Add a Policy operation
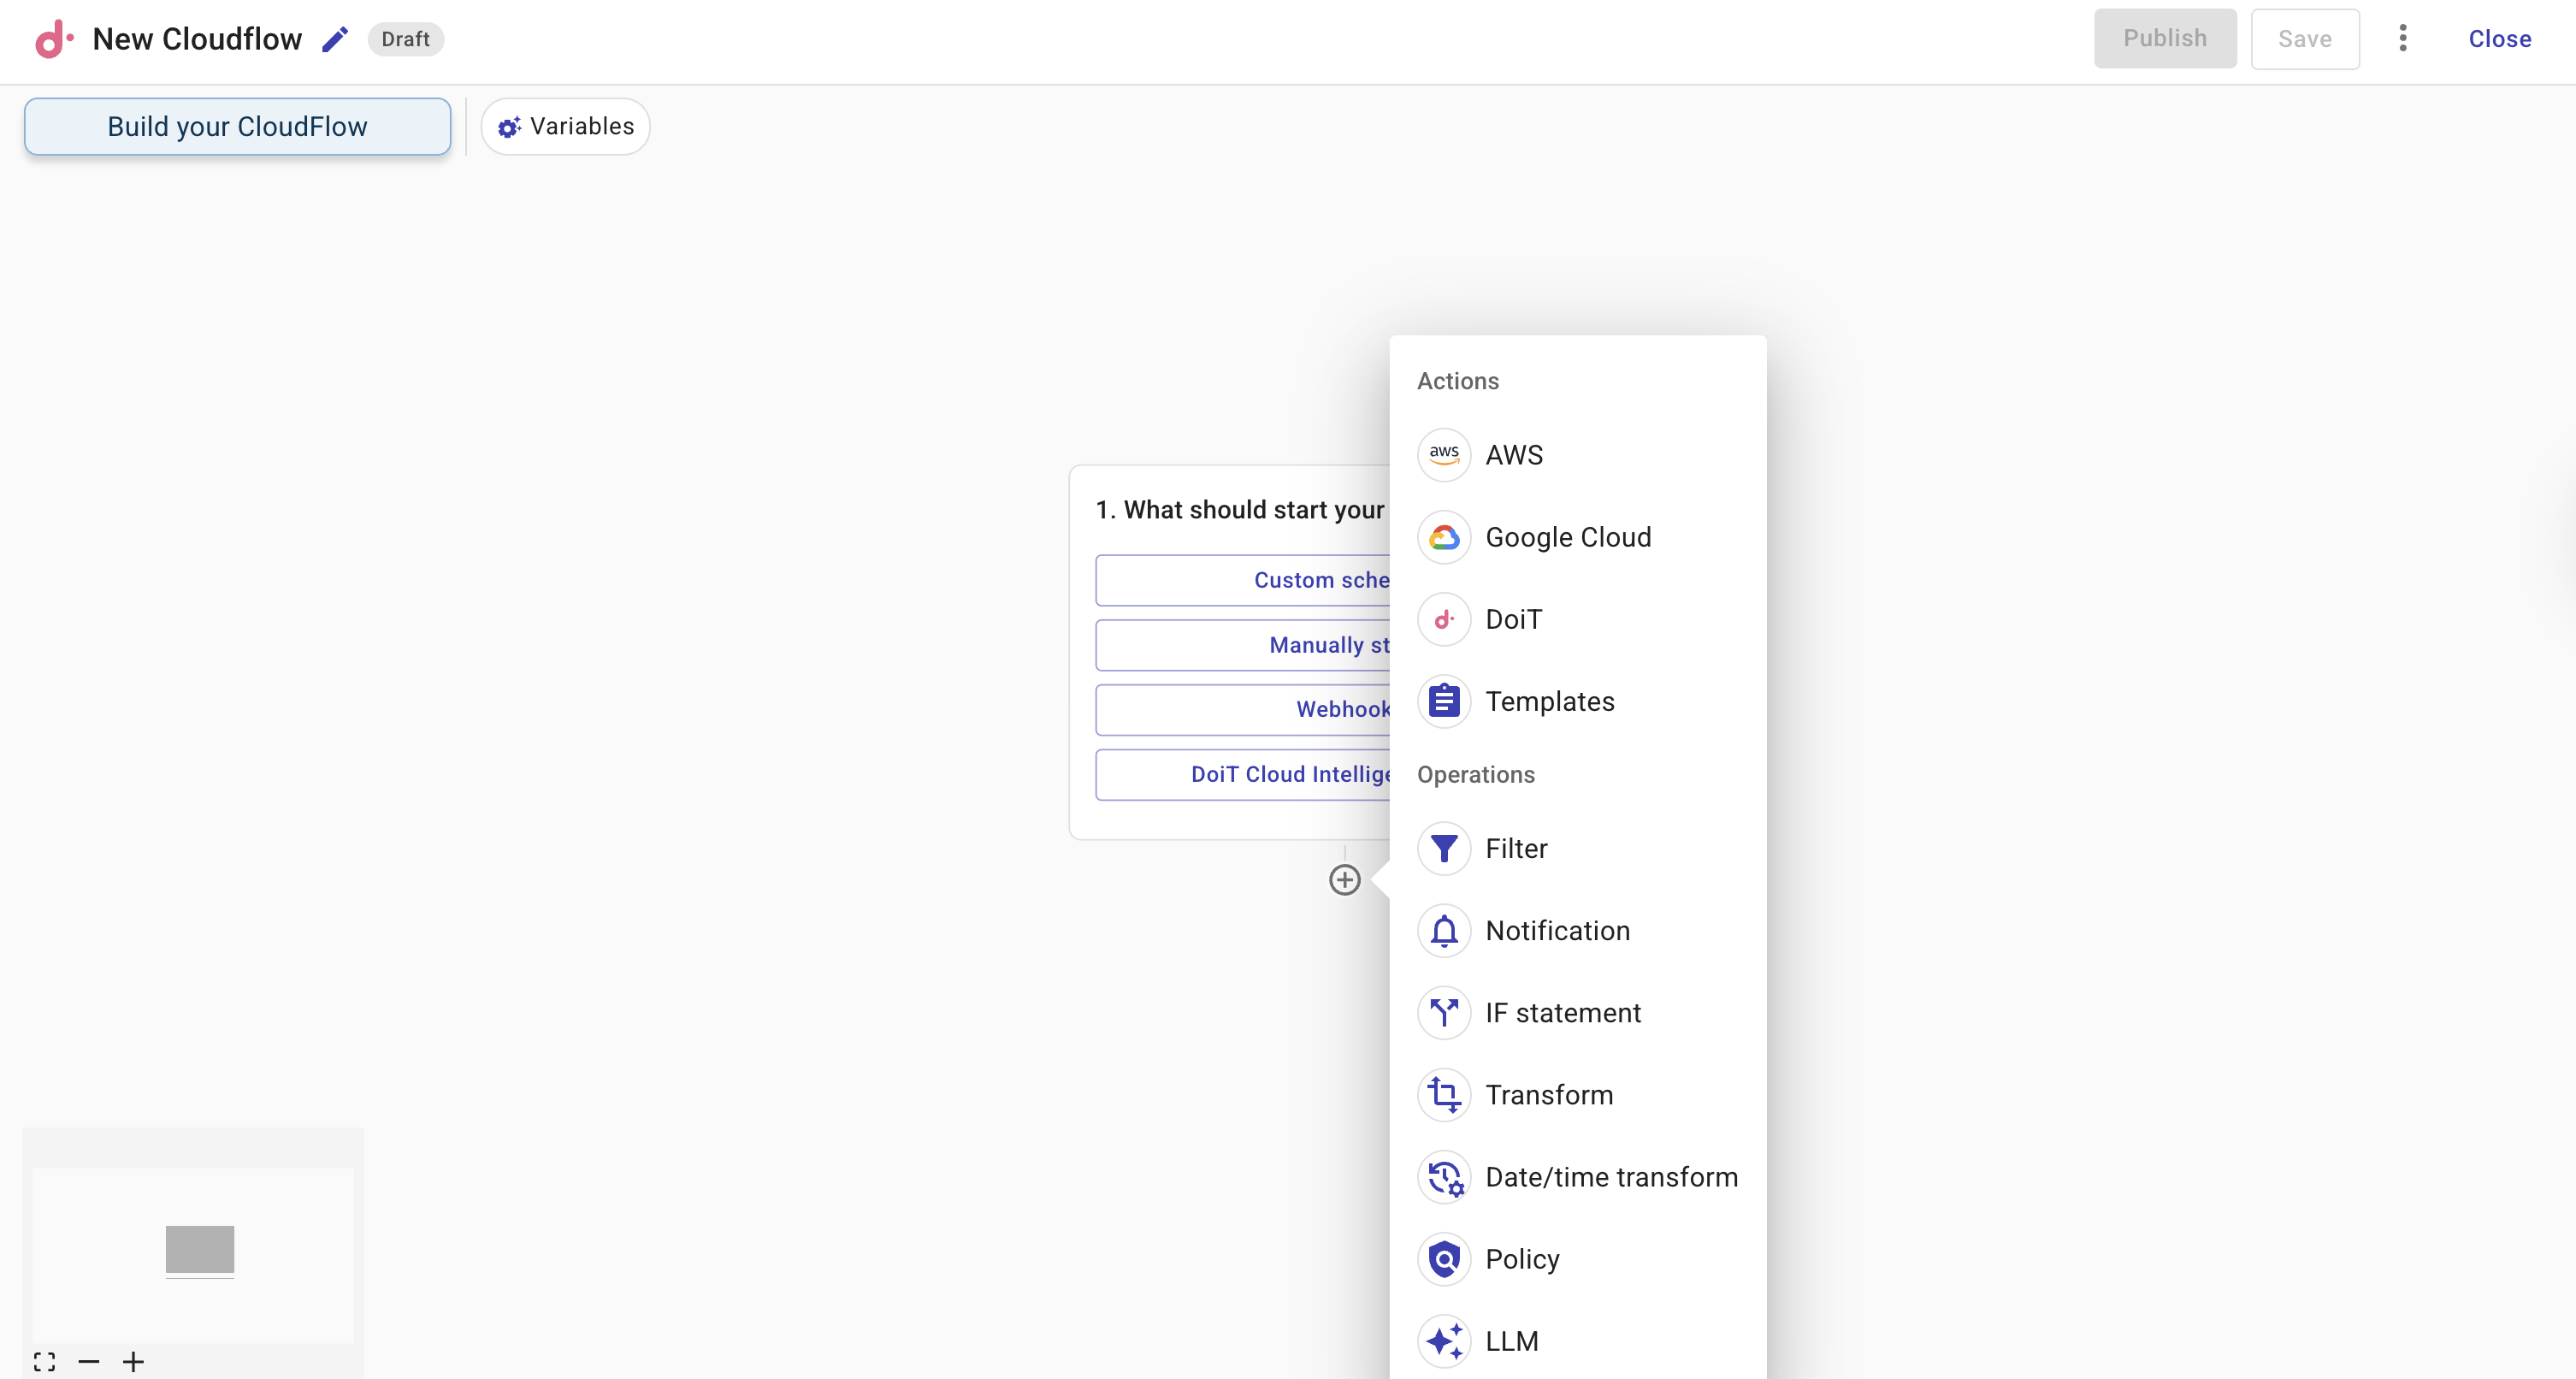This screenshot has height=1379, width=2576. (1521, 1259)
